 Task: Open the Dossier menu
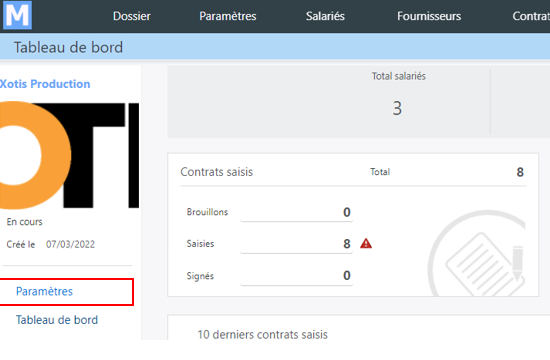132,16
